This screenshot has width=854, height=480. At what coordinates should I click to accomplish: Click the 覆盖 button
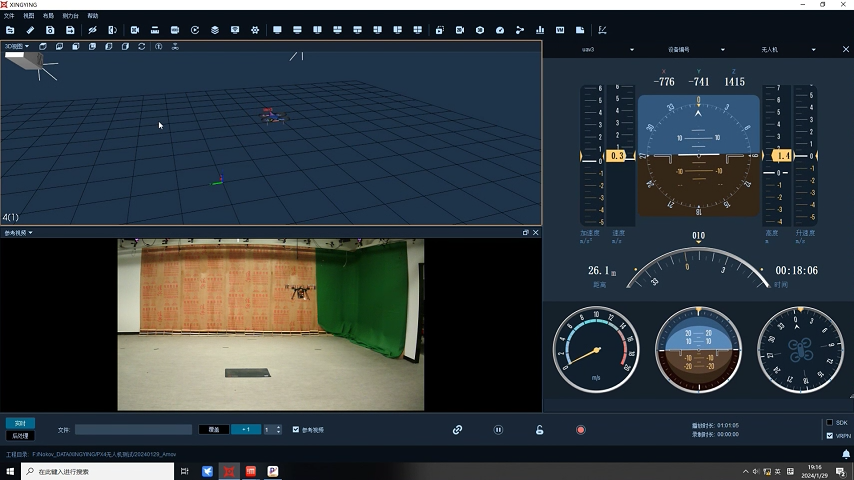point(214,430)
